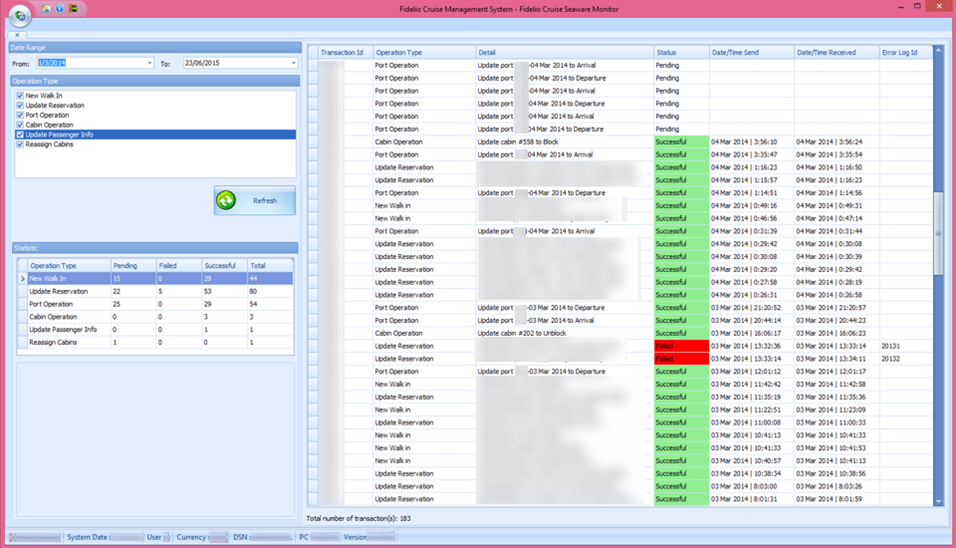Click the Statistic panel header
956x548 pixels.
coord(155,248)
